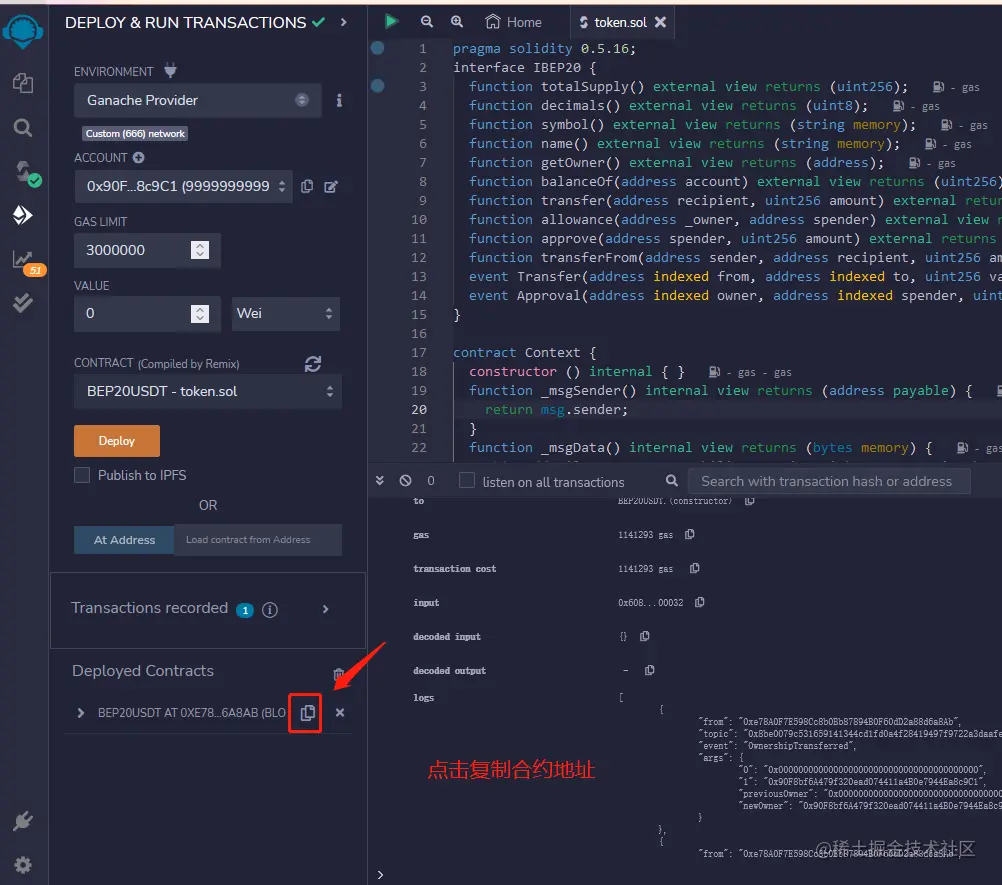Click the terminal prompt arrow at bottom

tap(381, 874)
